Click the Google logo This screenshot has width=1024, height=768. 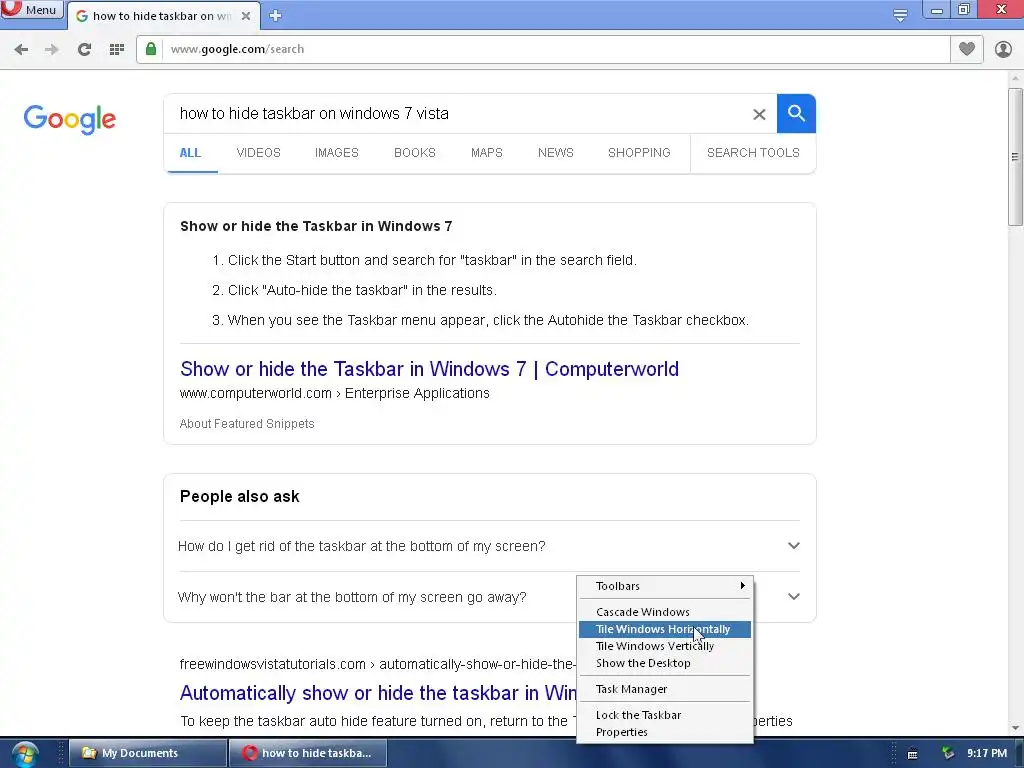[70, 119]
